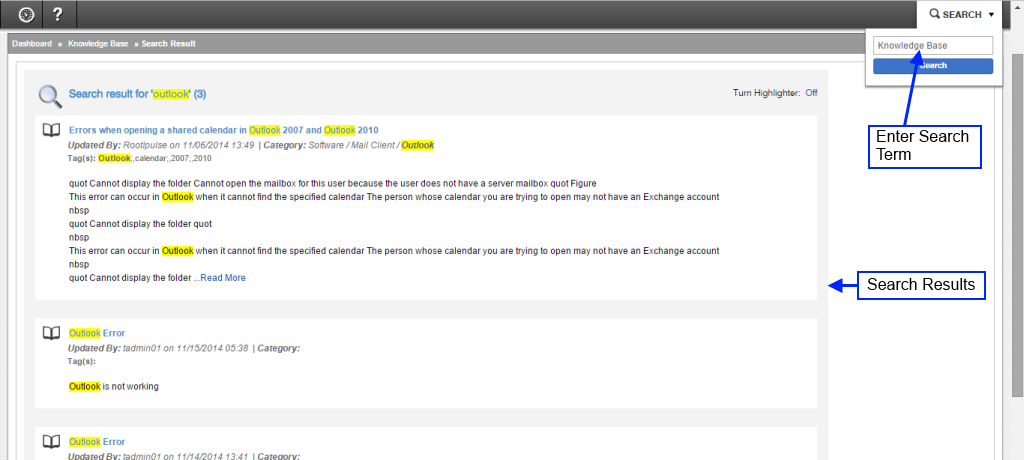Click the magnifier icon beside SEARCH
Viewport: 1024px width, 460px height.
tap(935, 14)
